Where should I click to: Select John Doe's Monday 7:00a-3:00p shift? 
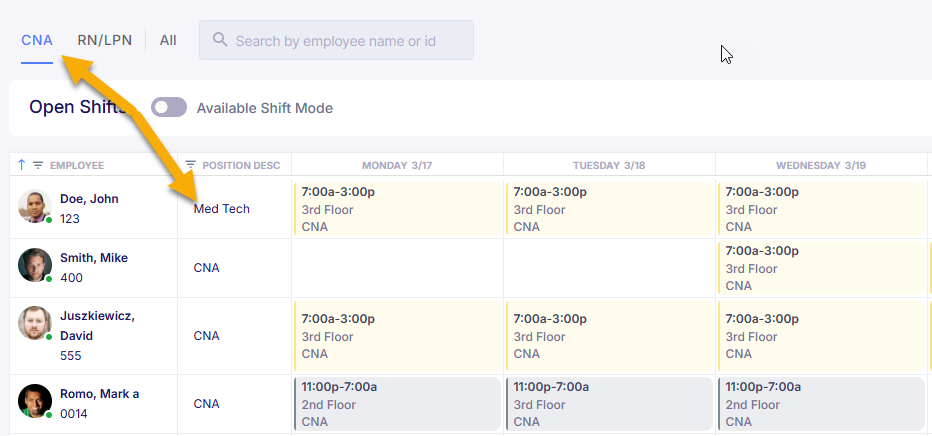pyautogui.click(x=398, y=209)
